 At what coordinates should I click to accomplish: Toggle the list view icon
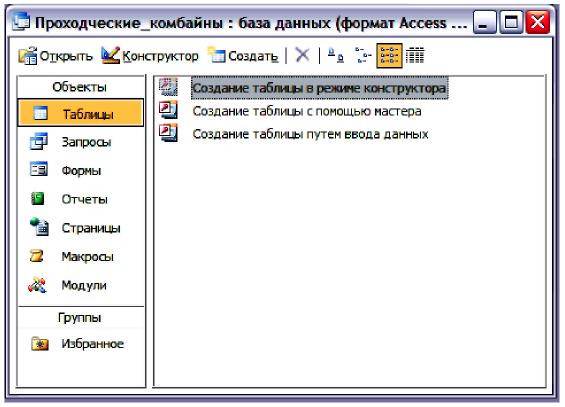point(389,55)
